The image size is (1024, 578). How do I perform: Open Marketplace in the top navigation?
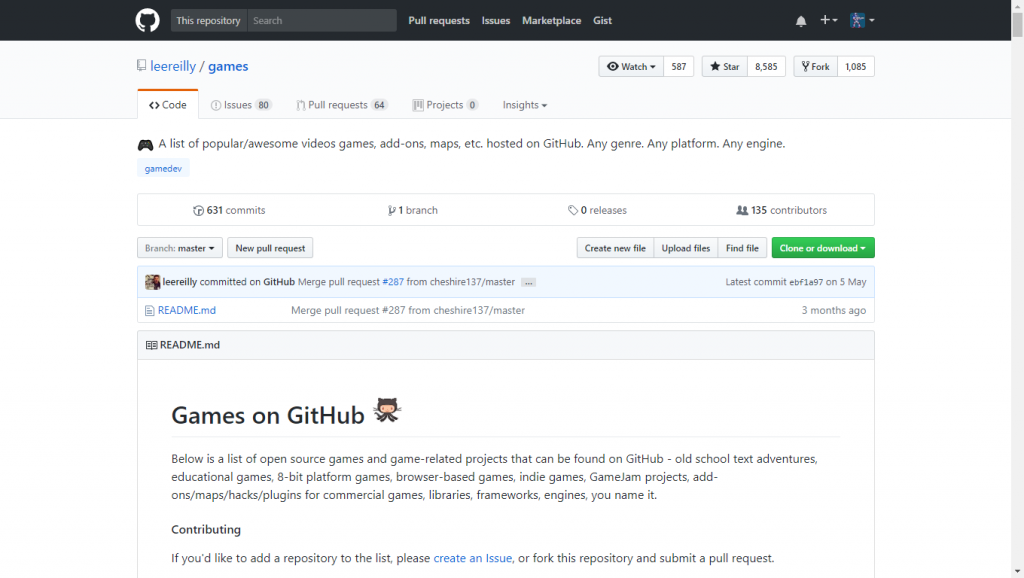click(x=551, y=21)
